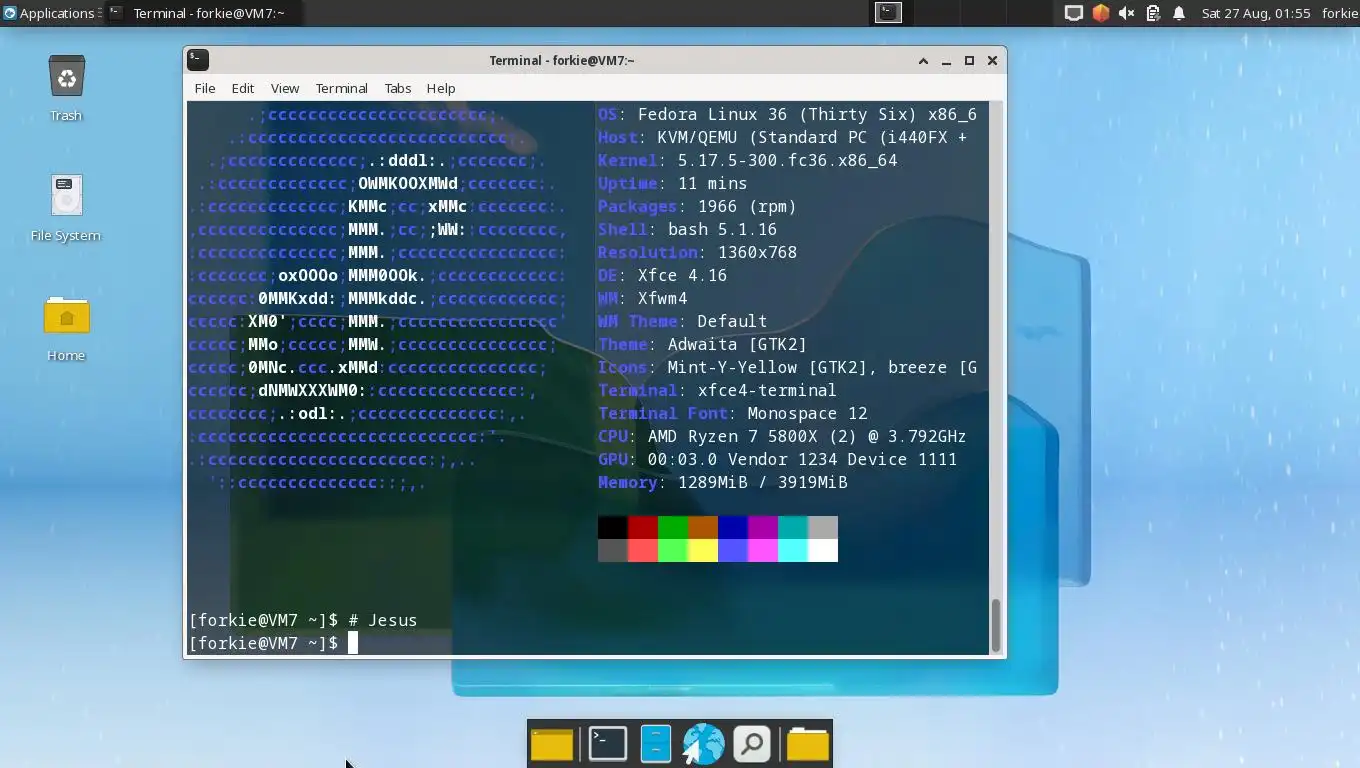
Task: Click the orange hexagon tray icon
Action: pyautogui.click(x=1100, y=13)
